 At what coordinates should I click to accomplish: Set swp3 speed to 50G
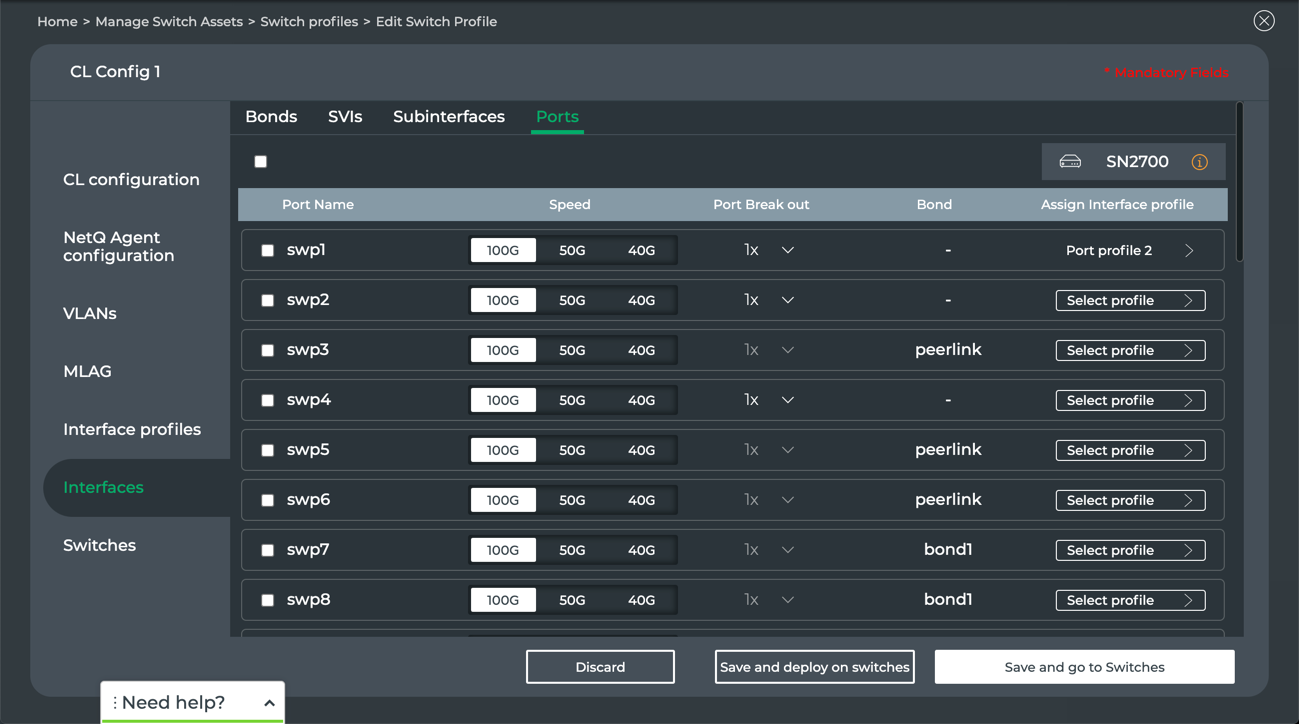click(572, 351)
